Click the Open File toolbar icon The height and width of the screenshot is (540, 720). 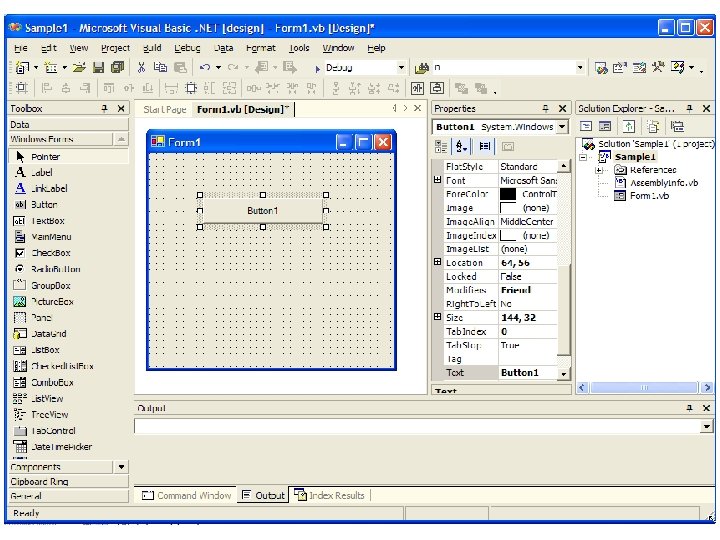79,68
